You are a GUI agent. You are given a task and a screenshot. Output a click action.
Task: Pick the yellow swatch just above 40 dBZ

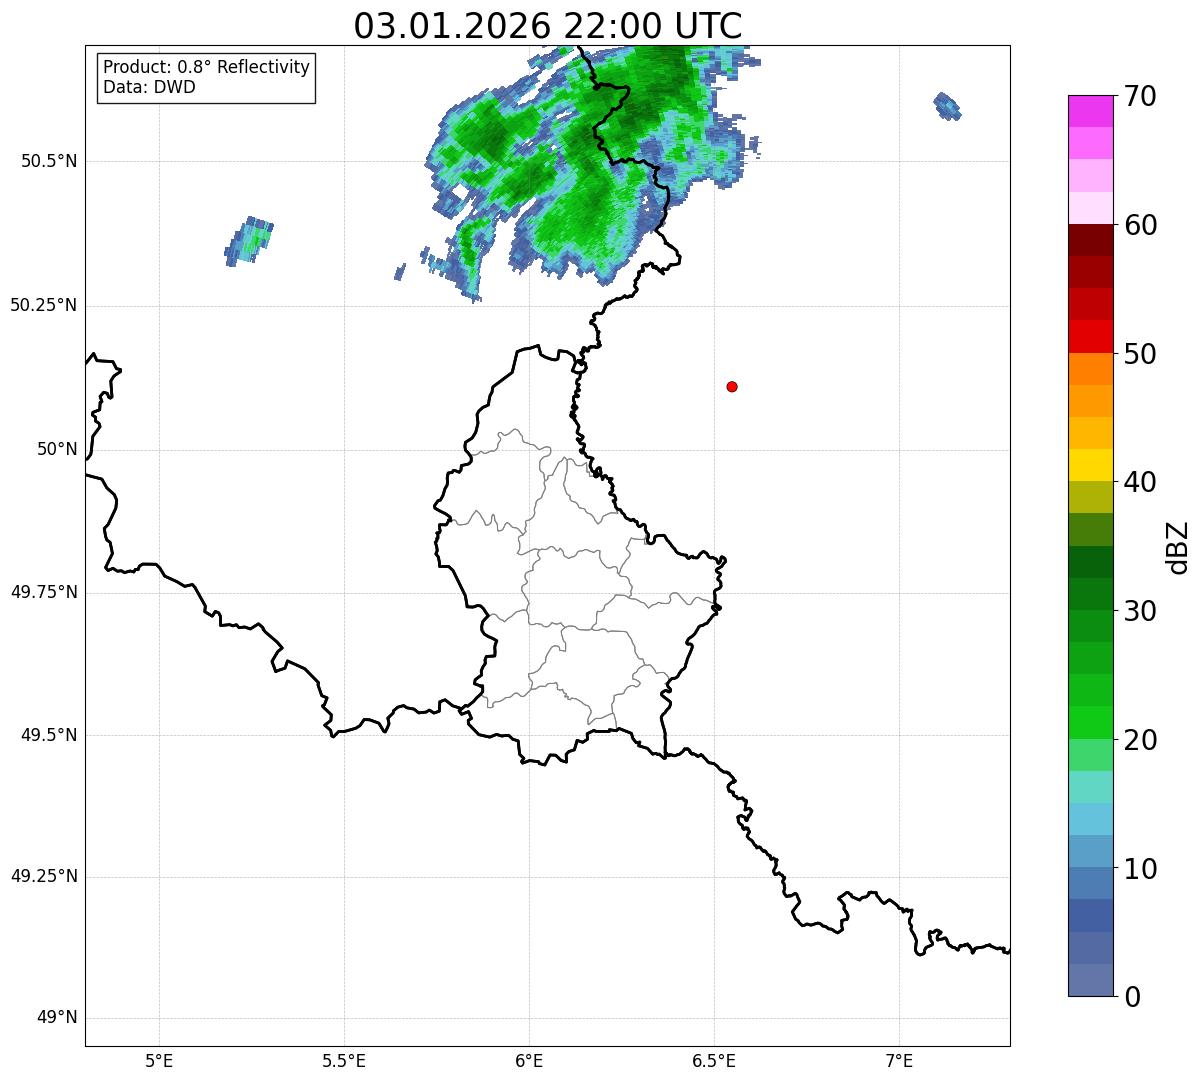click(1091, 465)
